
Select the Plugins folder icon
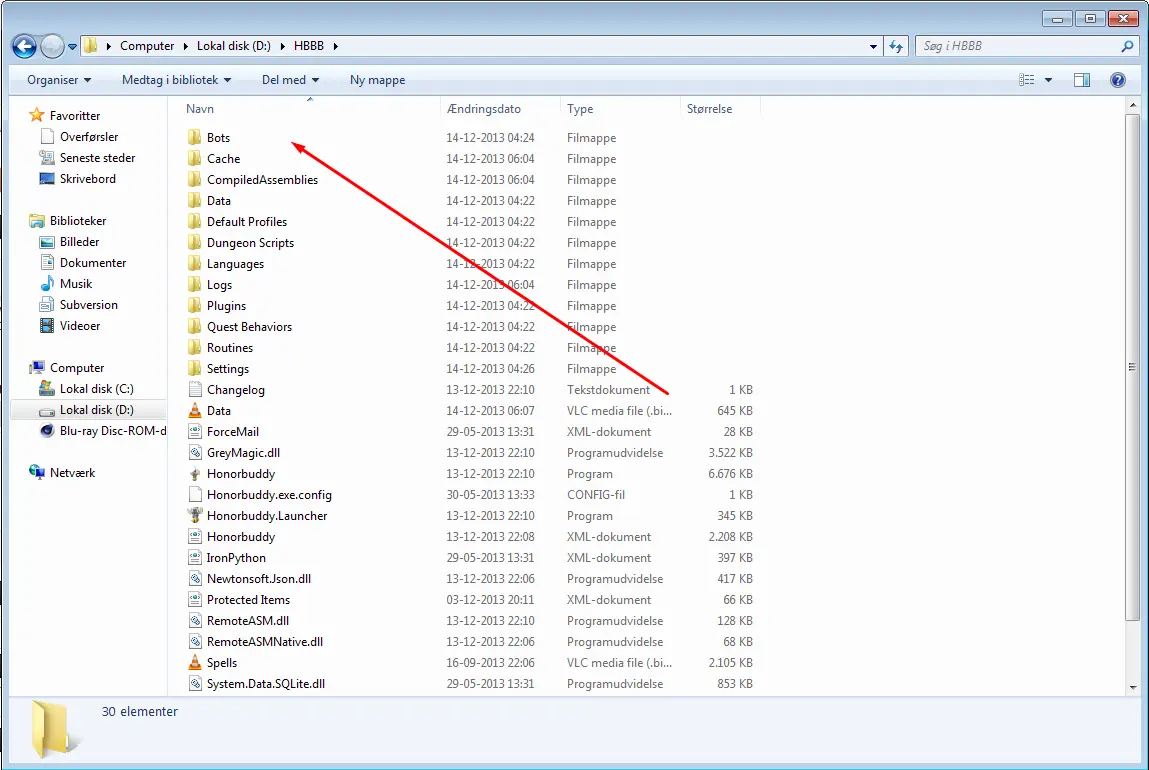click(194, 306)
